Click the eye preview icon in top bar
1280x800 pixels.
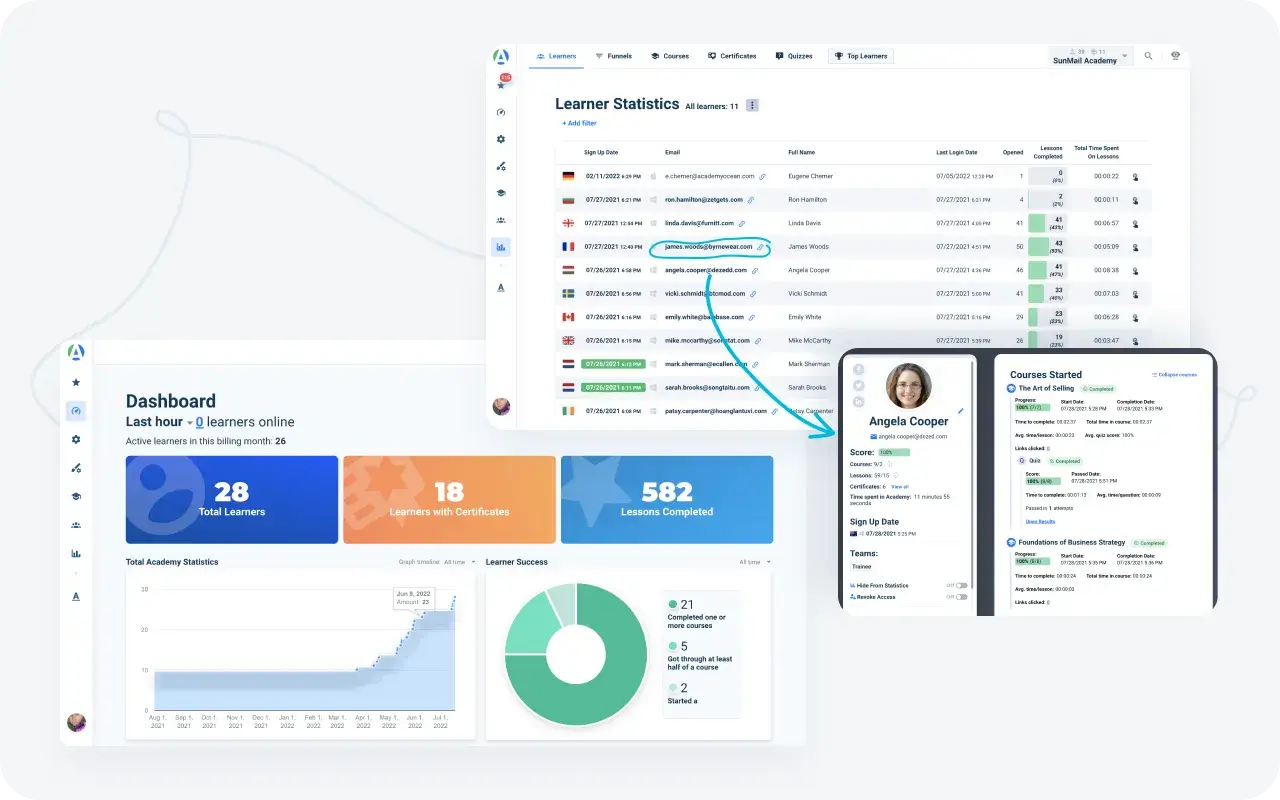click(1175, 56)
